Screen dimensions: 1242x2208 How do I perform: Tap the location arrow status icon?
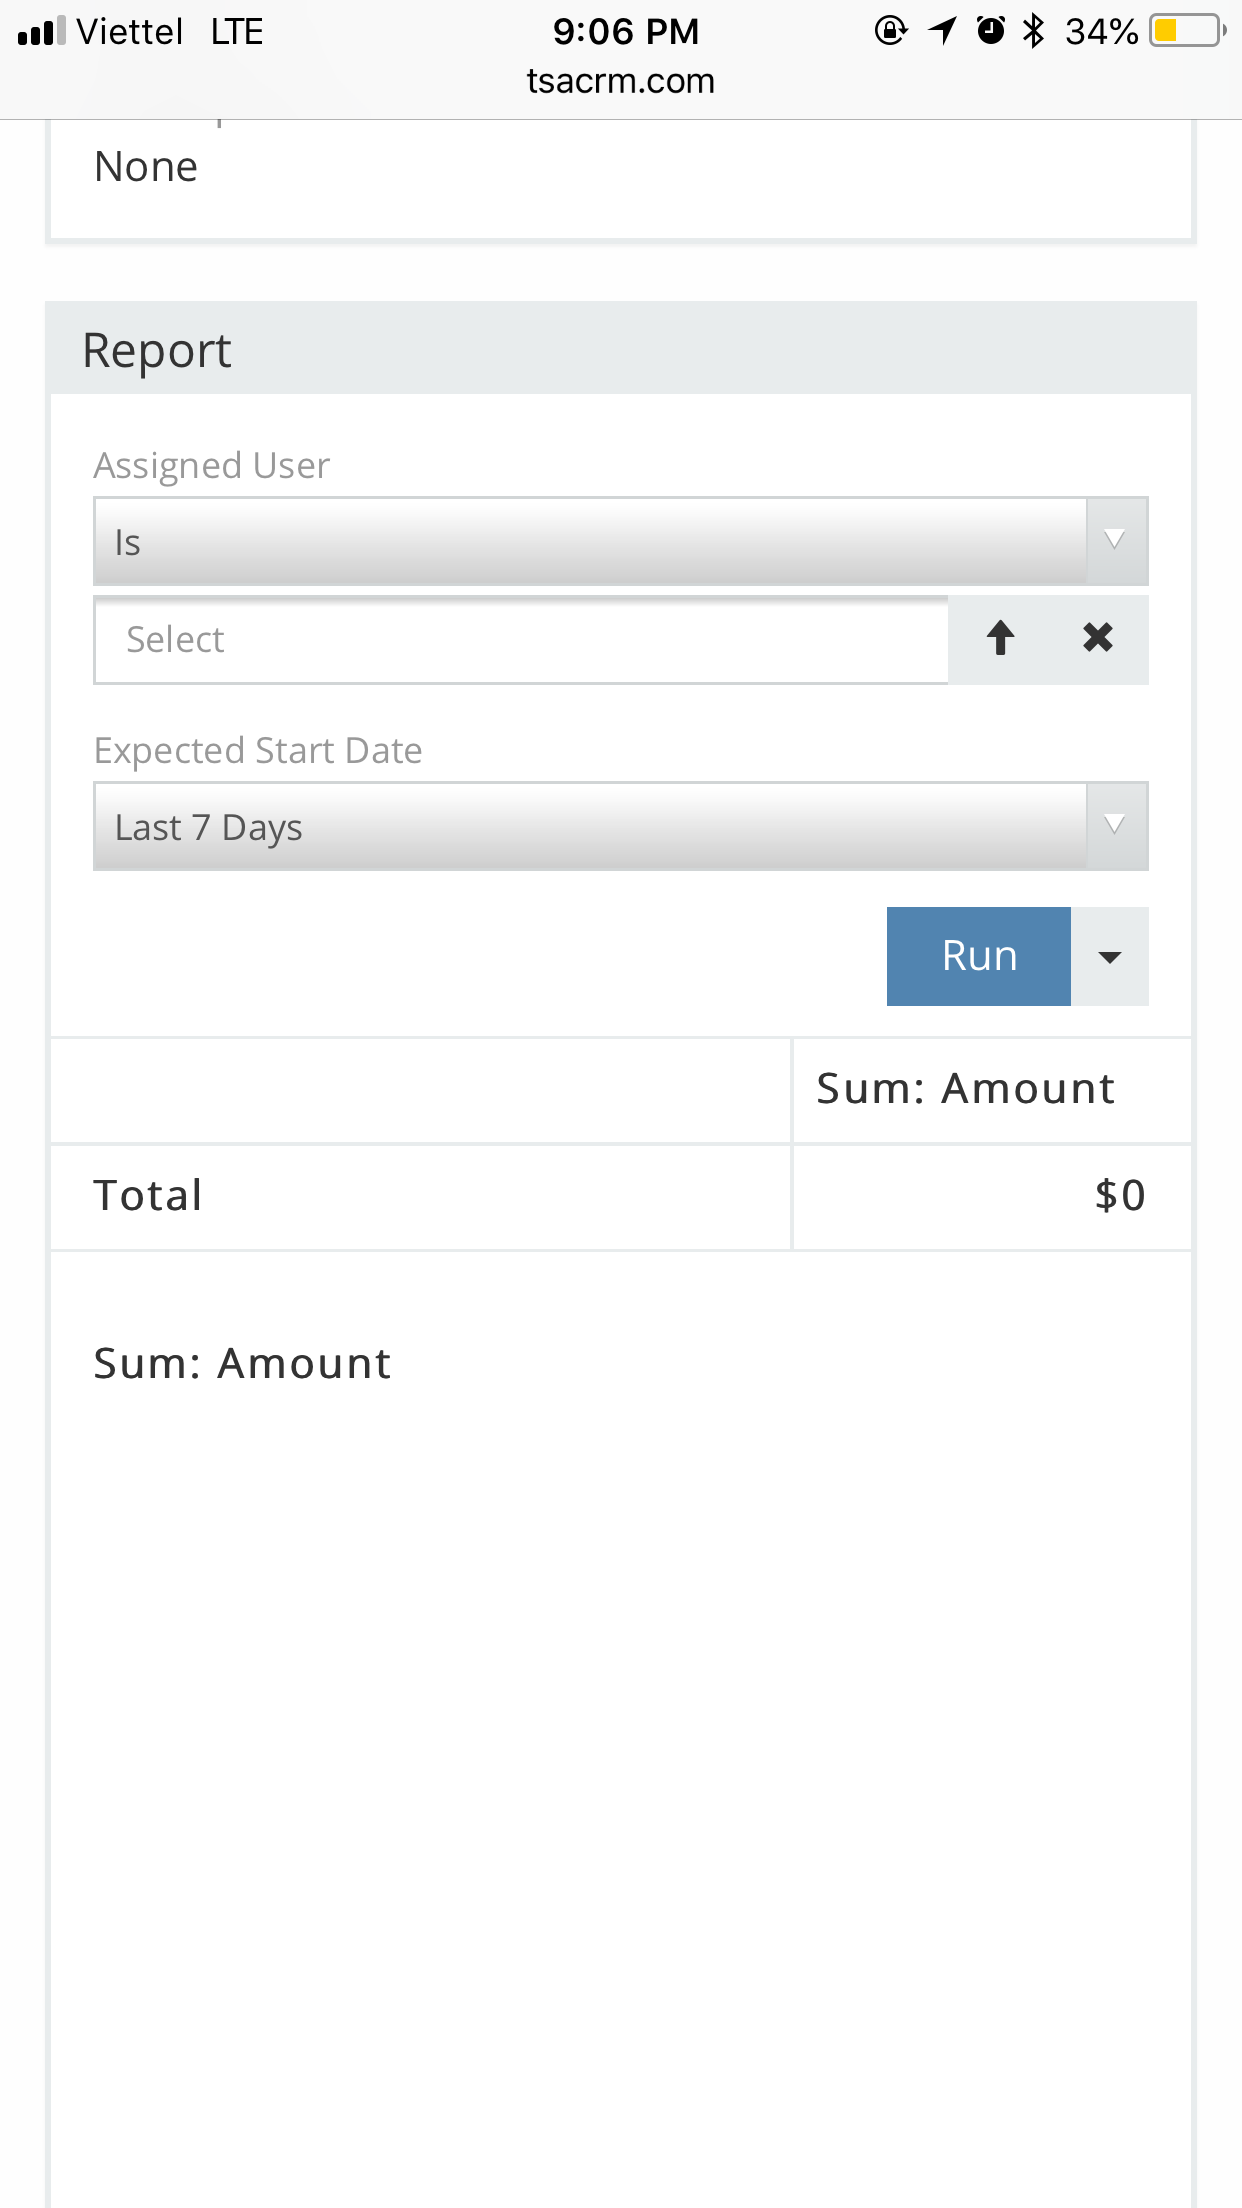(942, 31)
